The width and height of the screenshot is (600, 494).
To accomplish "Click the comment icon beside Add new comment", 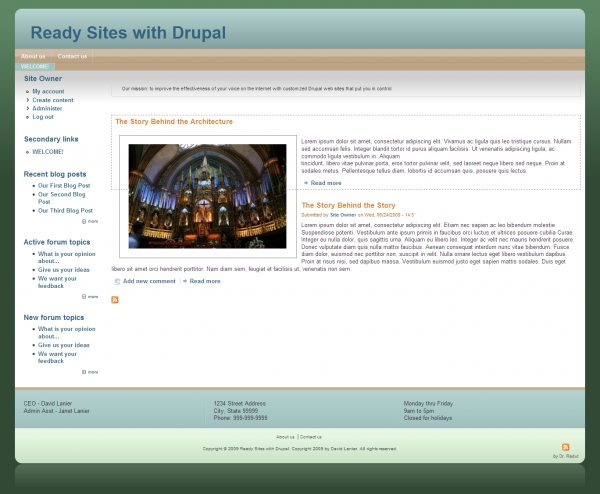I will point(118,281).
